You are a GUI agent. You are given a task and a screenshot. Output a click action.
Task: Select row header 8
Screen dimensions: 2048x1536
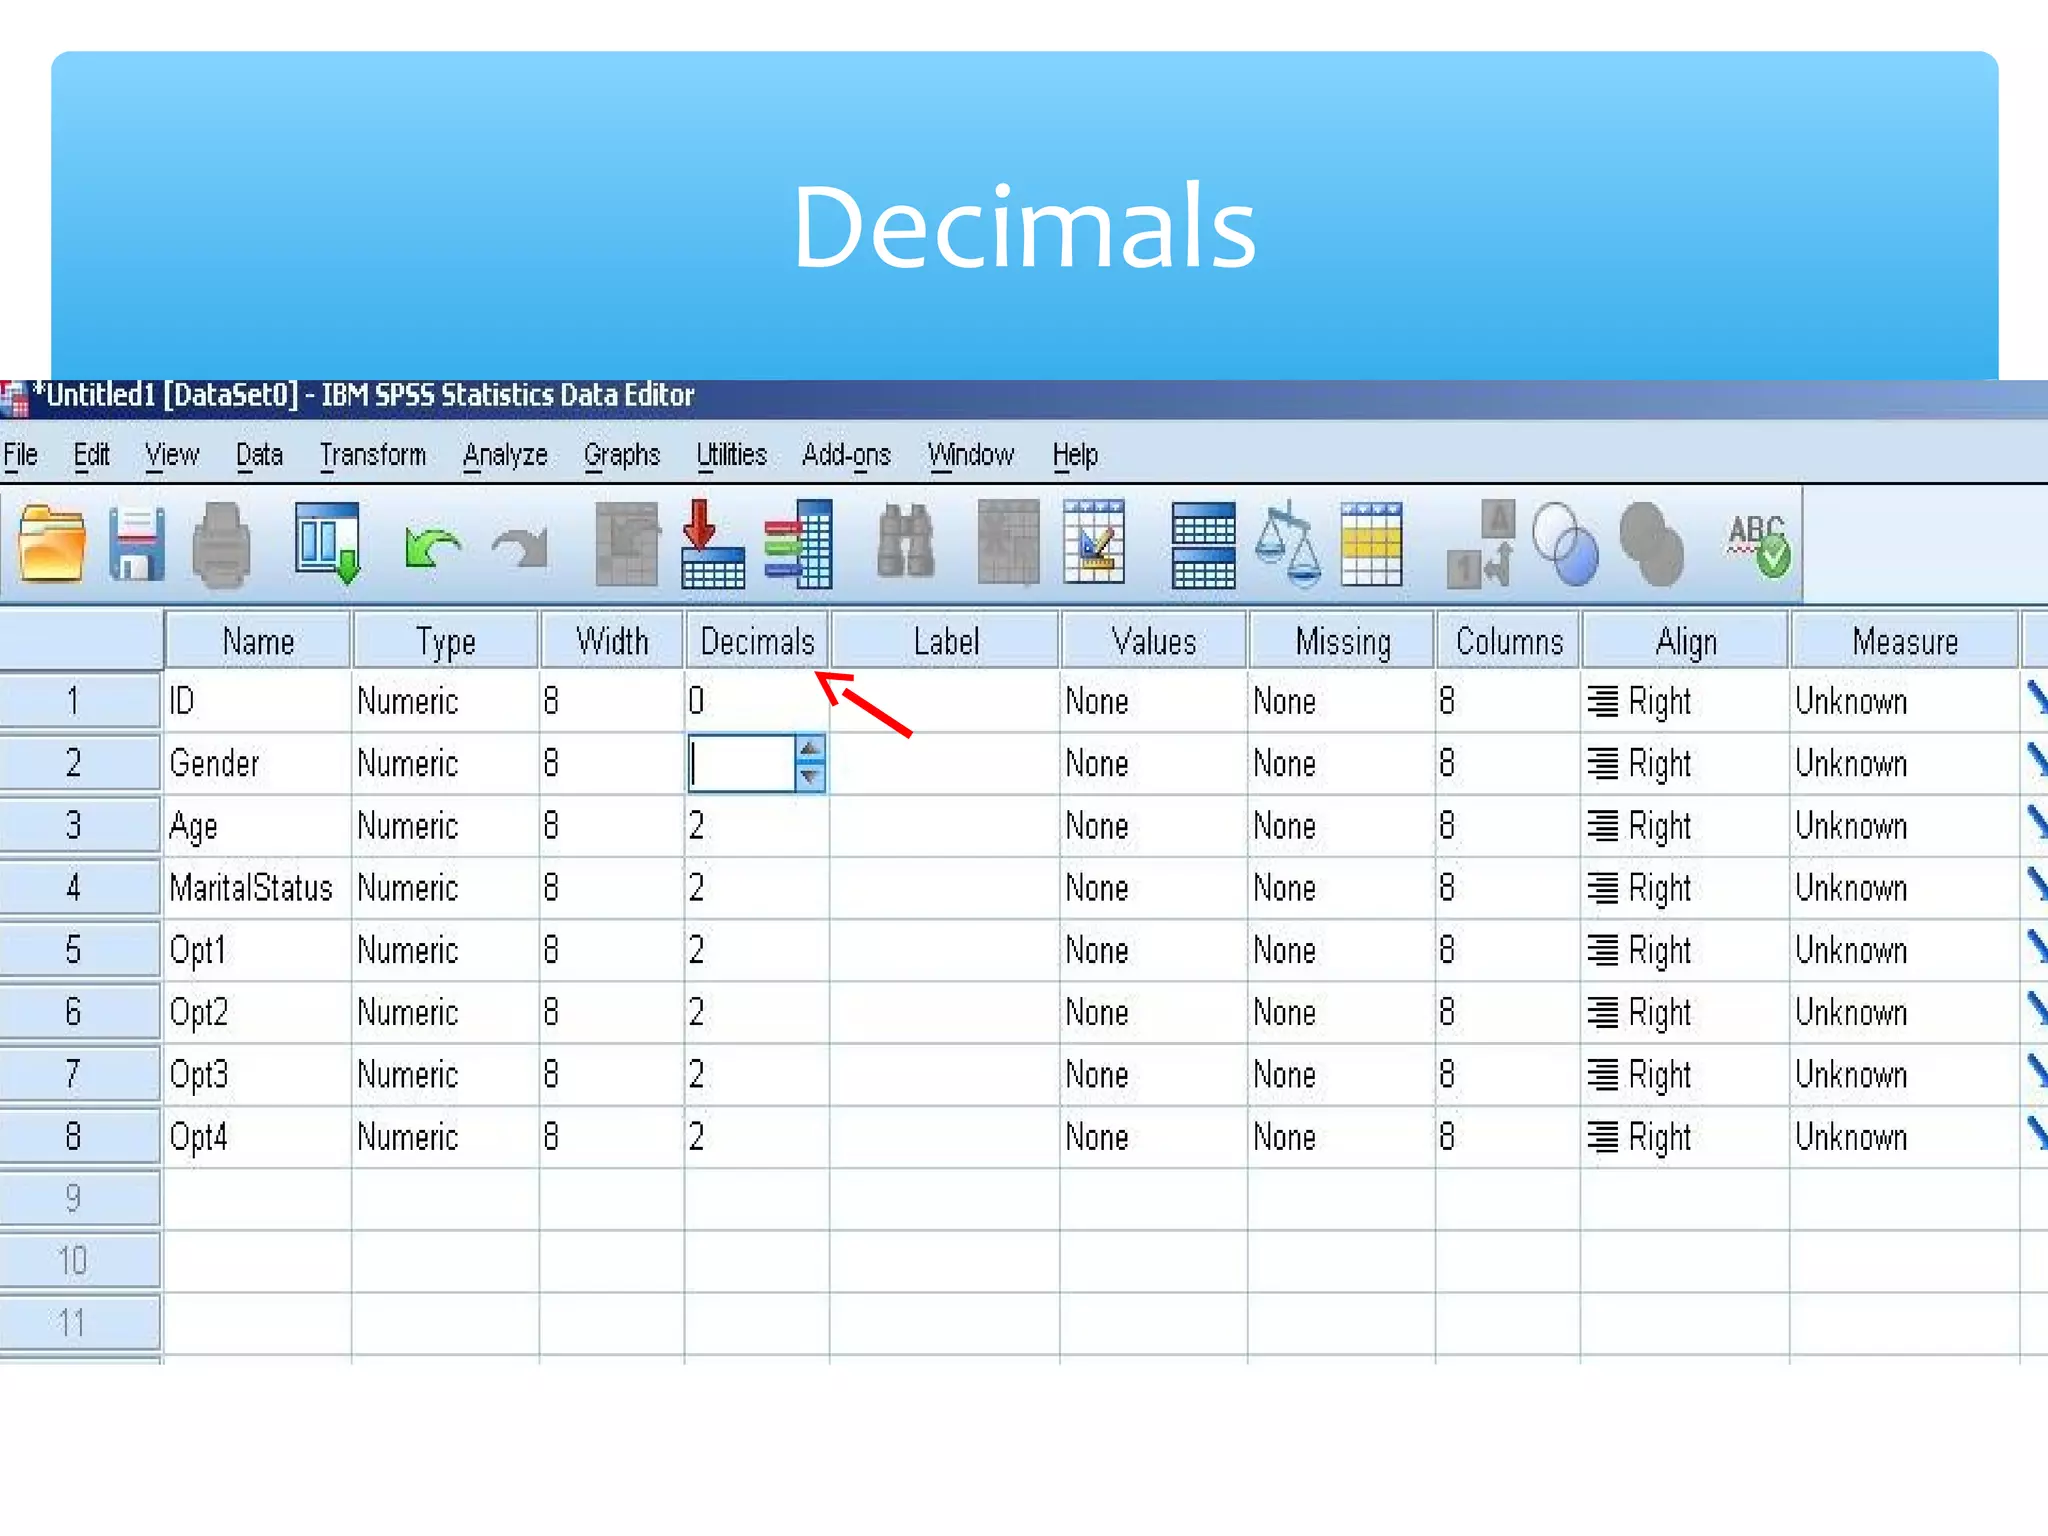(x=79, y=1136)
